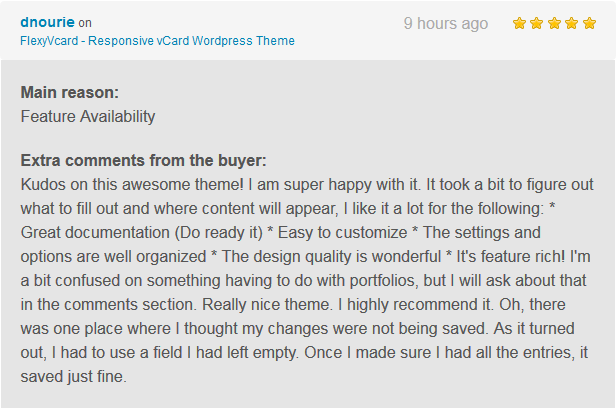Click the 'Easy to customize' phrase
This screenshot has height=408, width=616.
click(342, 232)
